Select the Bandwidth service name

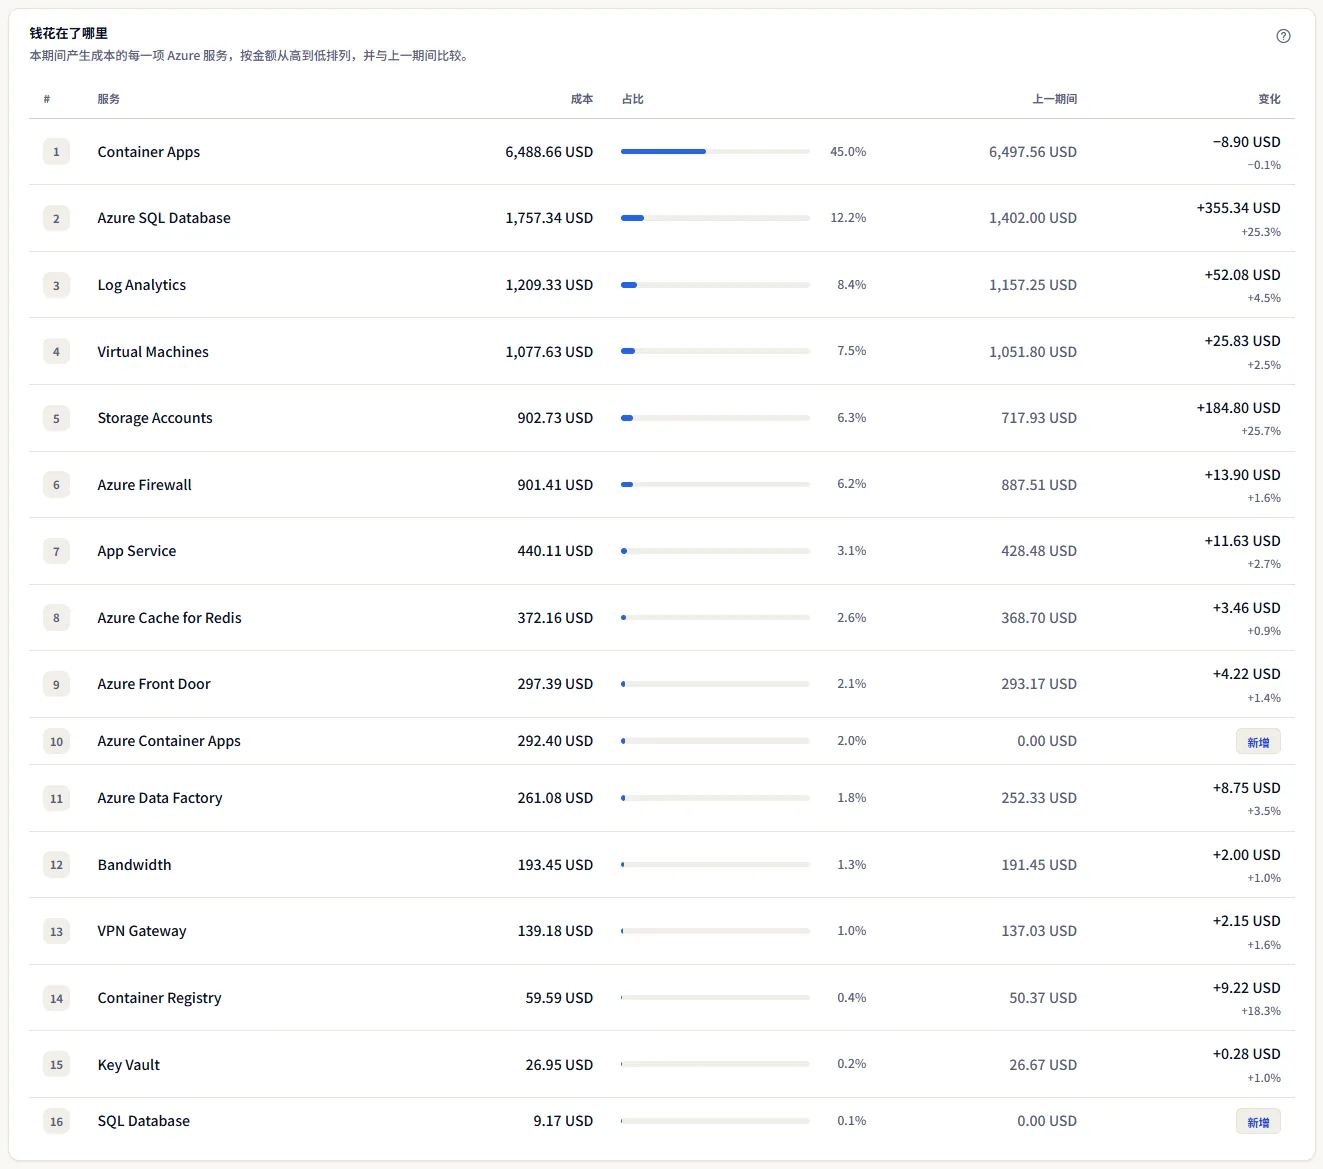pos(134,865)
